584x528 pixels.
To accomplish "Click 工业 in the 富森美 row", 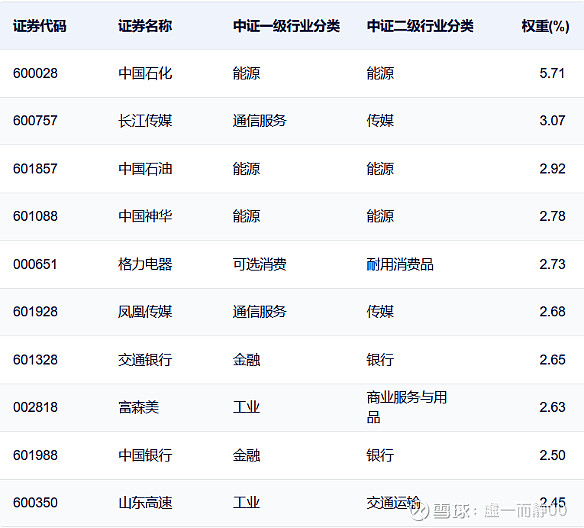I will [x=246, y=407].
